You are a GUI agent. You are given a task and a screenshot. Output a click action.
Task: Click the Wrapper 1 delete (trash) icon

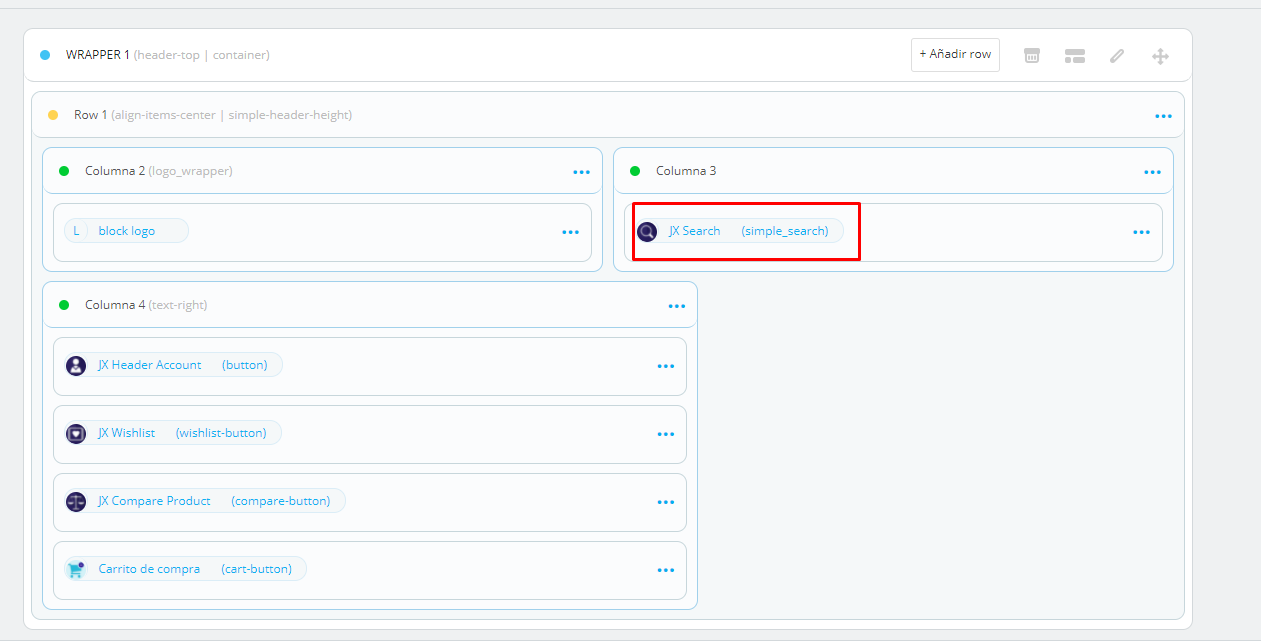point(1032,56)
